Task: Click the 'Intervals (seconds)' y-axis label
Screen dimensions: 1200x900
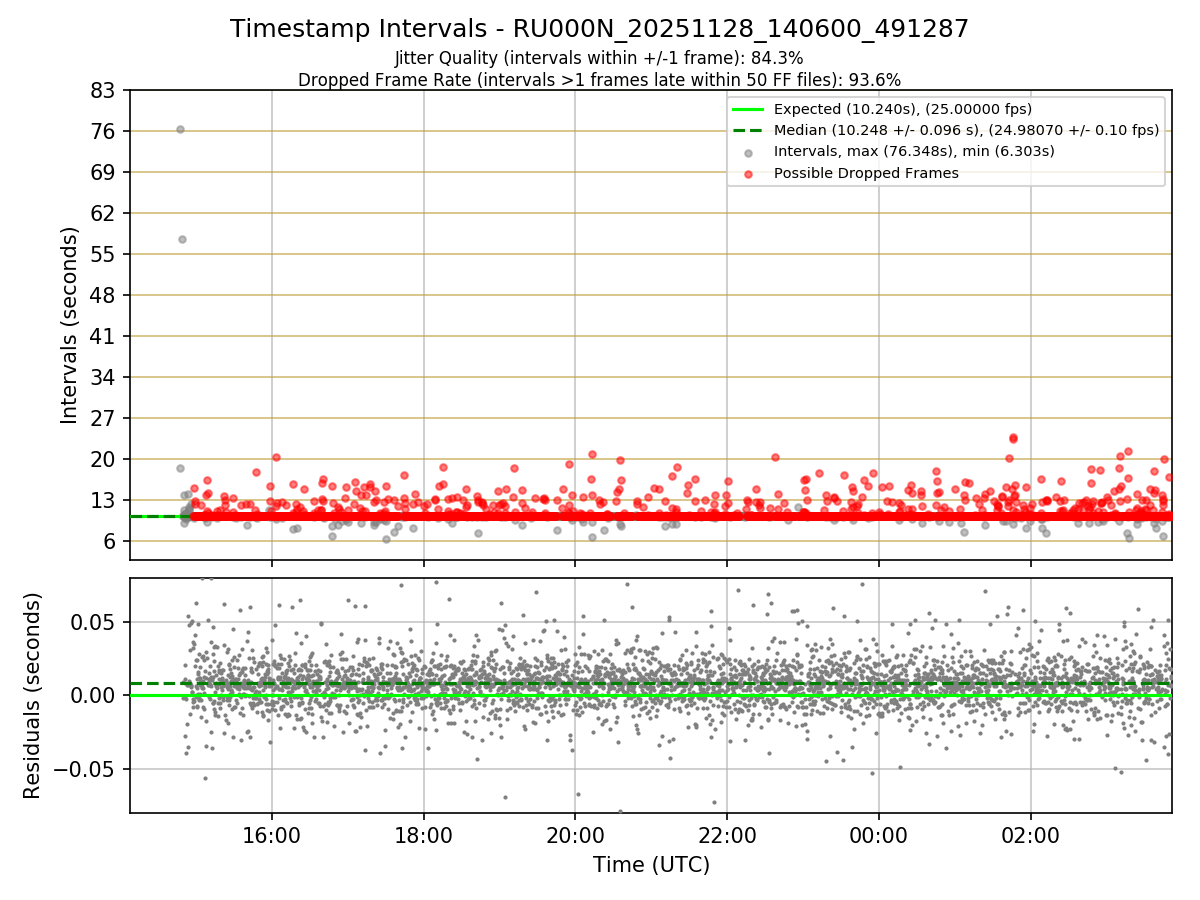Action: tap(70, 325)
